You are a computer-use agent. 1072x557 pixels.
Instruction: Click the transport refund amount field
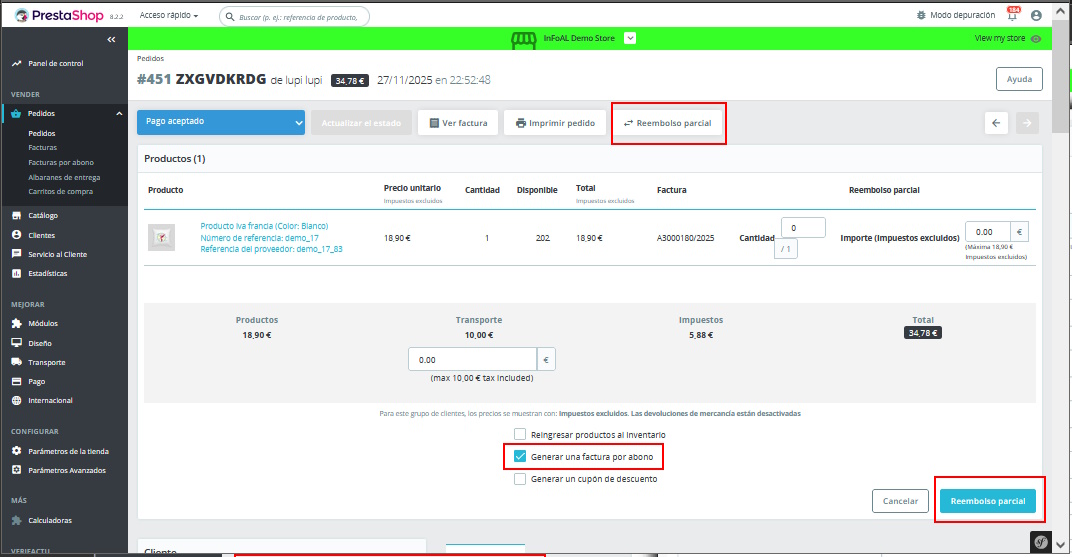pyautogui.click(x=472, y=360)
